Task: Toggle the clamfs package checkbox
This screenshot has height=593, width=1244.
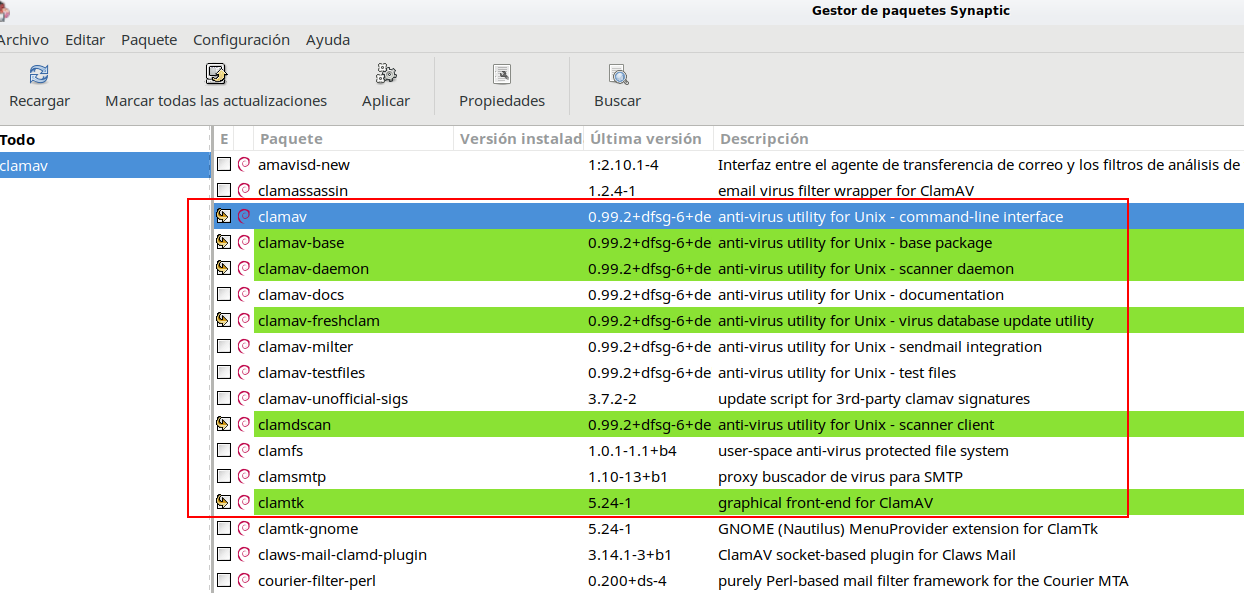Action: point(224,450)
